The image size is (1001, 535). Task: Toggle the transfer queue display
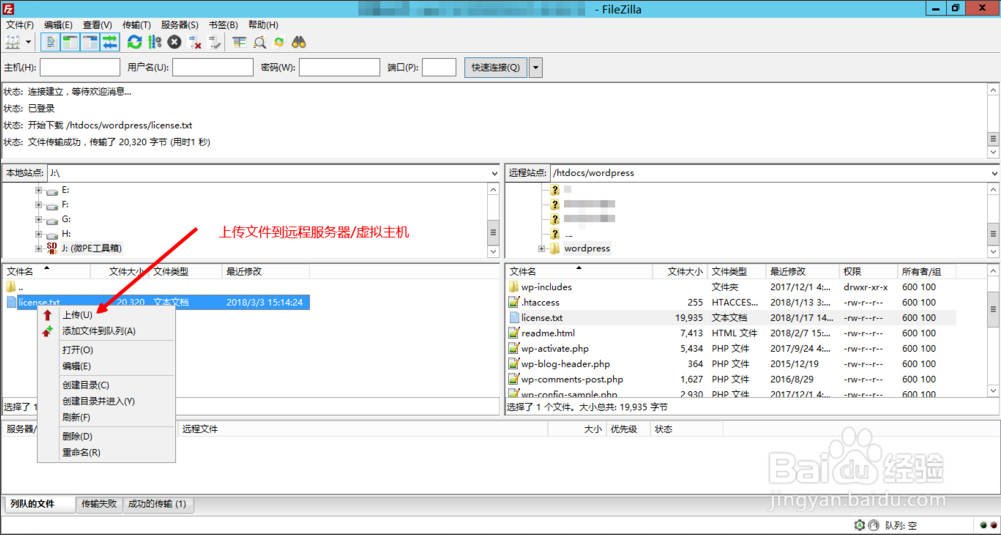pyautogui.click(x=110, y=42)
